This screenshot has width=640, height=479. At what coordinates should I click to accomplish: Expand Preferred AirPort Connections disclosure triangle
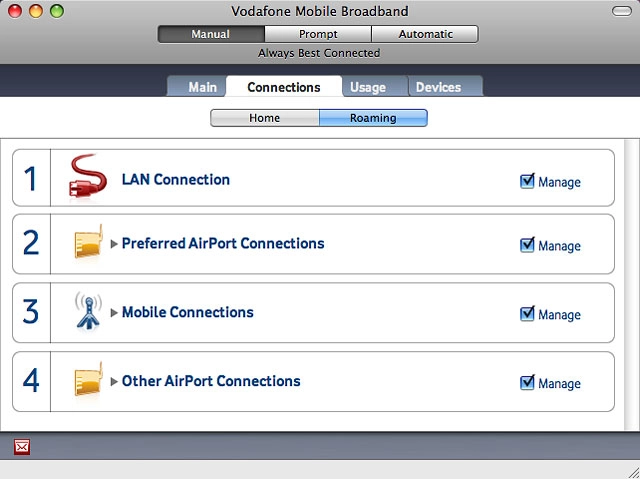pyautogui.click(x=114, y=245)
